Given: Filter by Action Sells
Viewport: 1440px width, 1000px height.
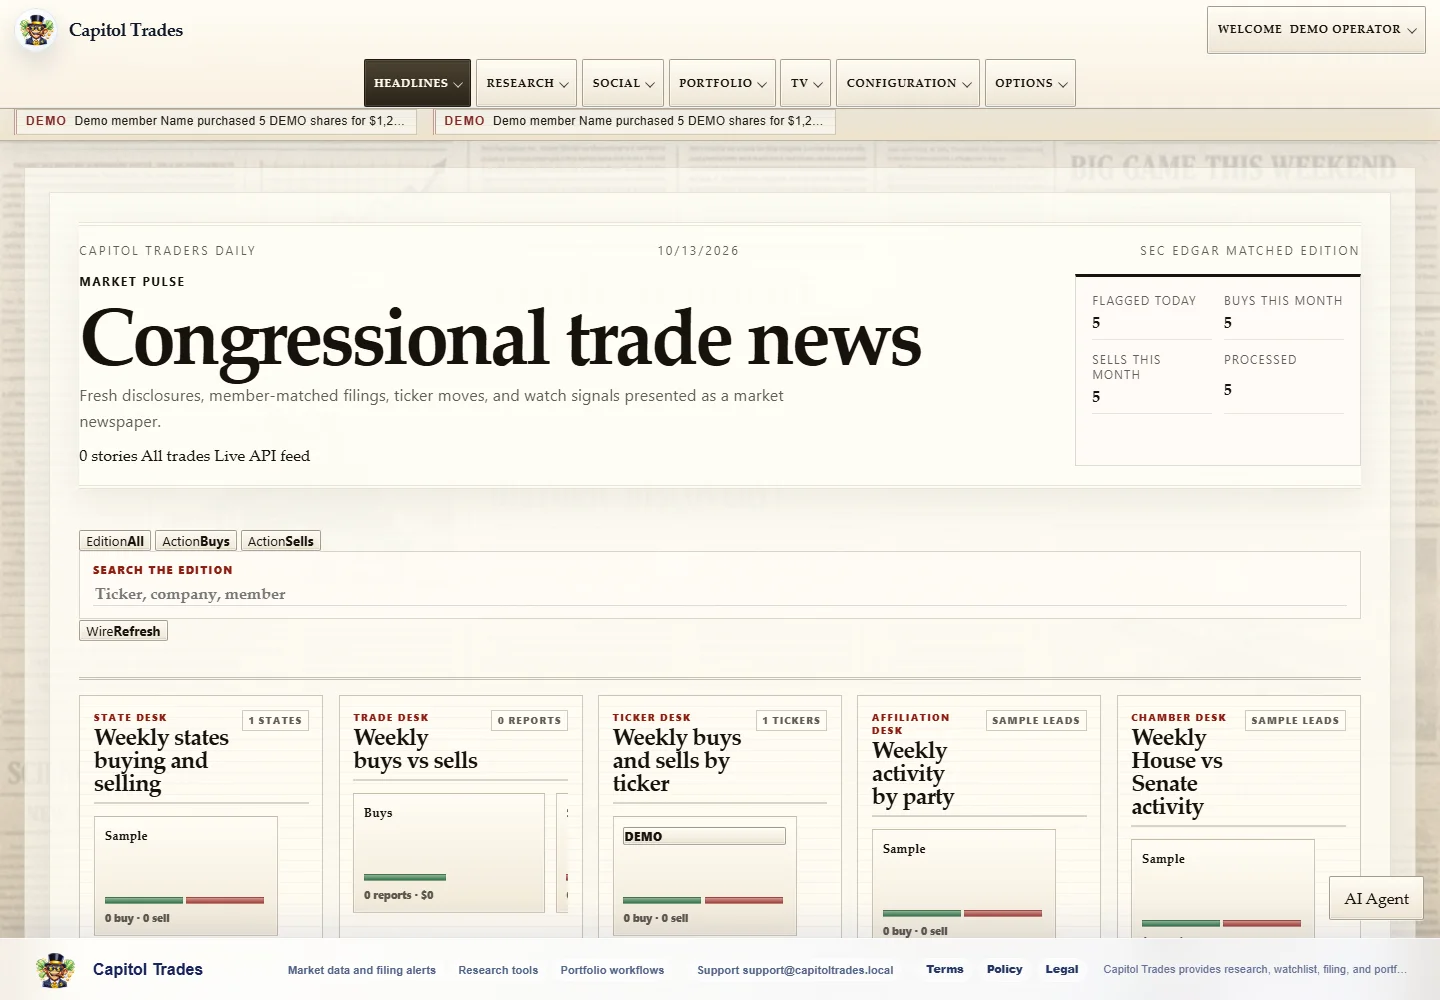Looking at the screenshot, I should click(281, 541).
